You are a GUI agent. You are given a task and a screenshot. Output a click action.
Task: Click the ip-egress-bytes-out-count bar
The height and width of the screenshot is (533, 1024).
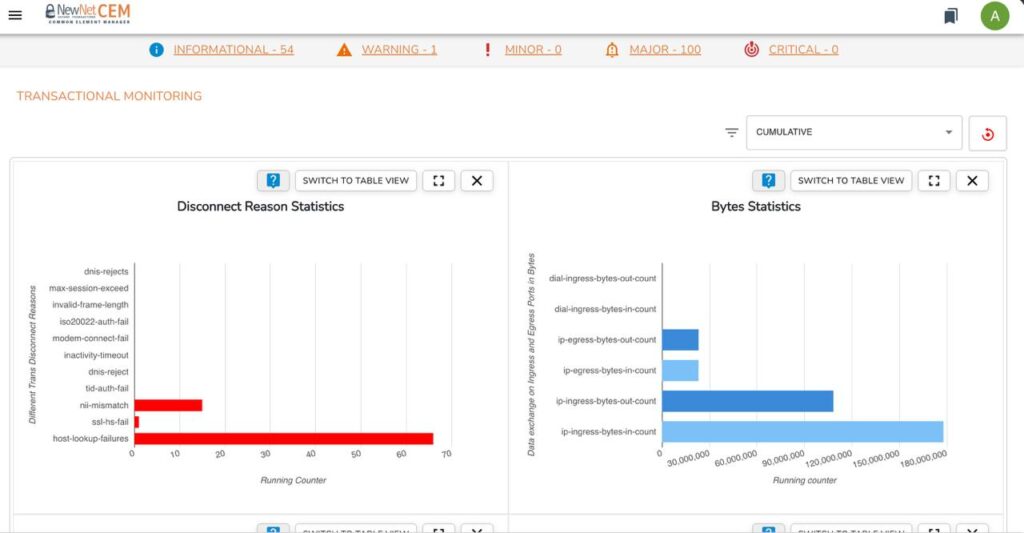coord(680,340)
